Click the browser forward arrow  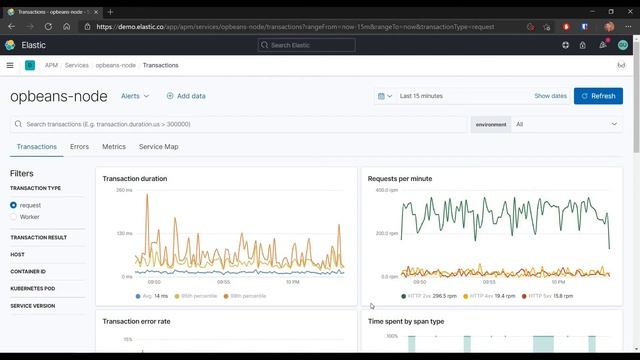(29, 27)
